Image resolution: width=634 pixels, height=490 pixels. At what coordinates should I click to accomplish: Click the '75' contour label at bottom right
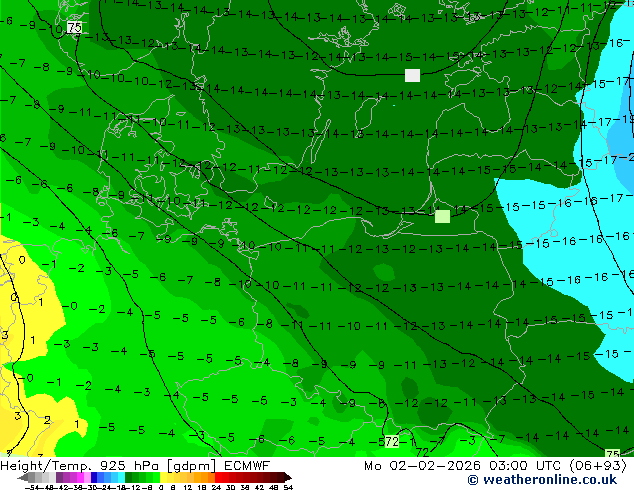pyautogui.click(x=613, y=454)
